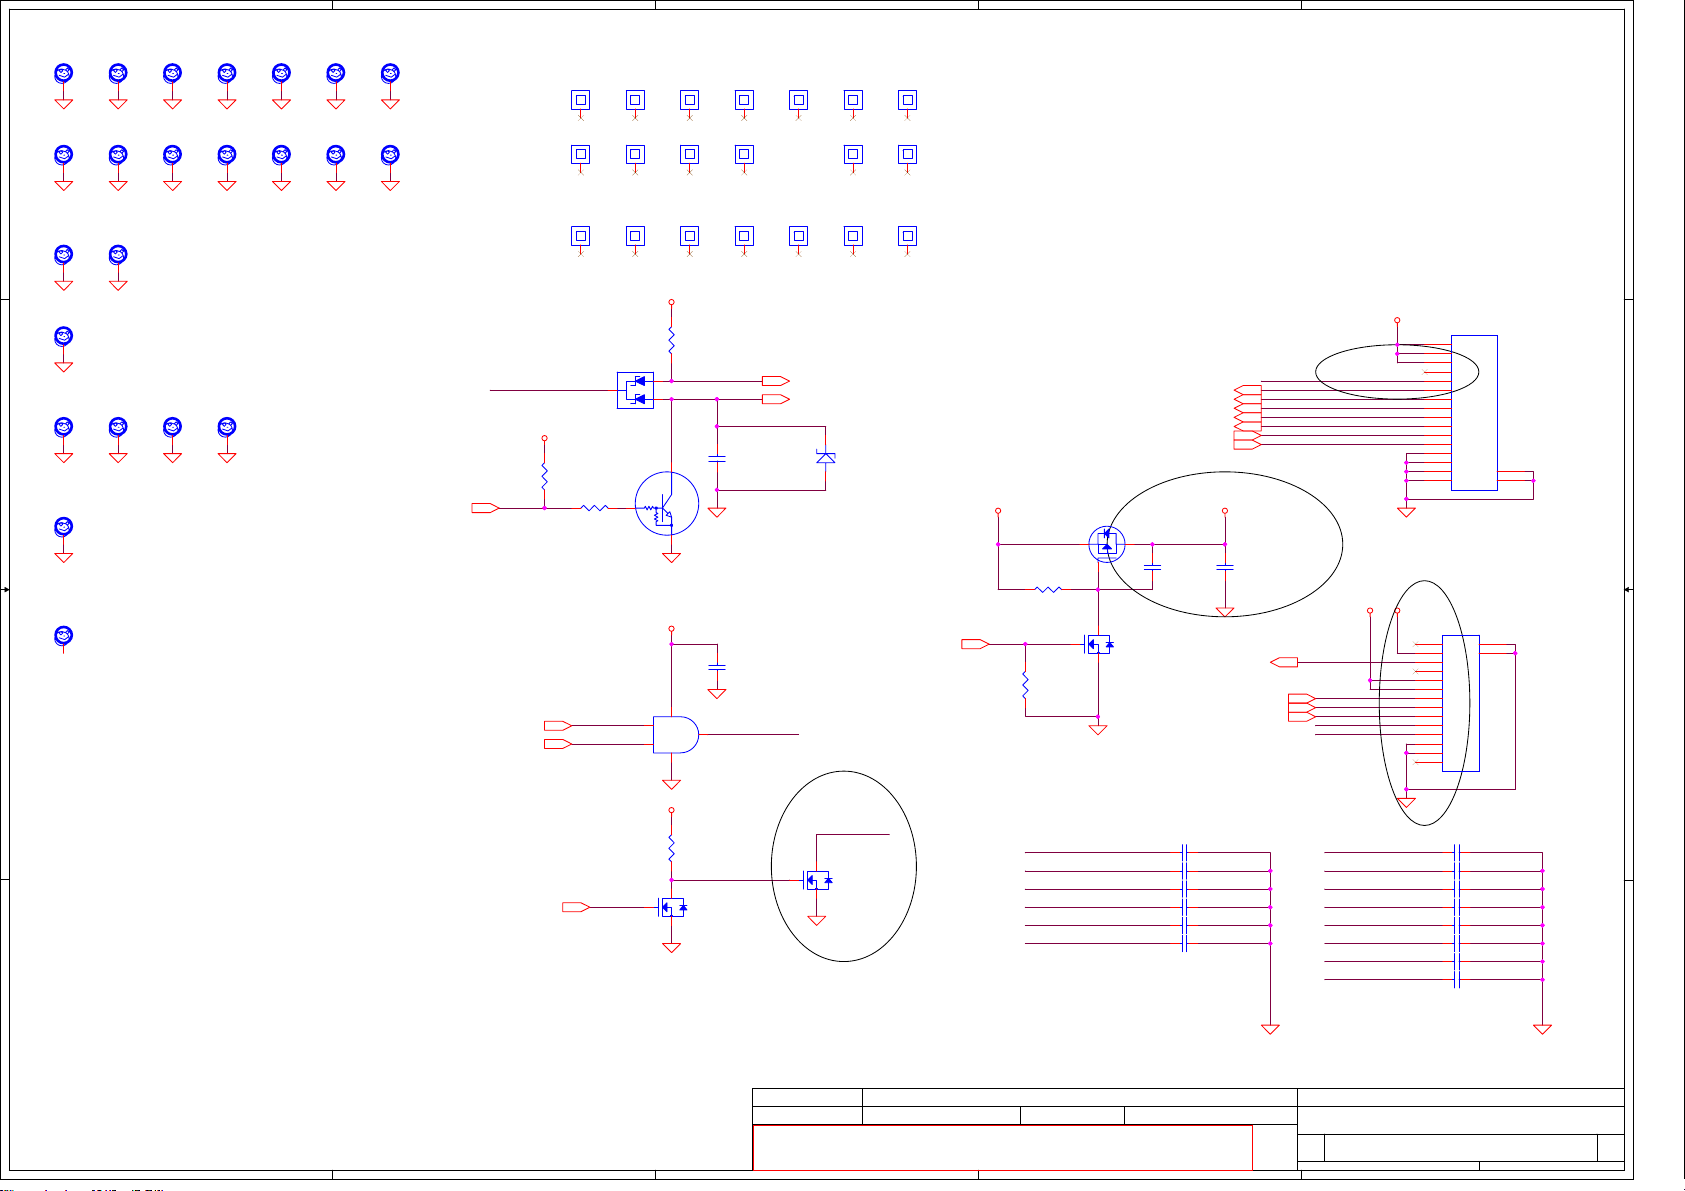Click the MOSFET inside the bottom-center oval
This screenshot has height=1191, width=1685.
tap(818, 881)
